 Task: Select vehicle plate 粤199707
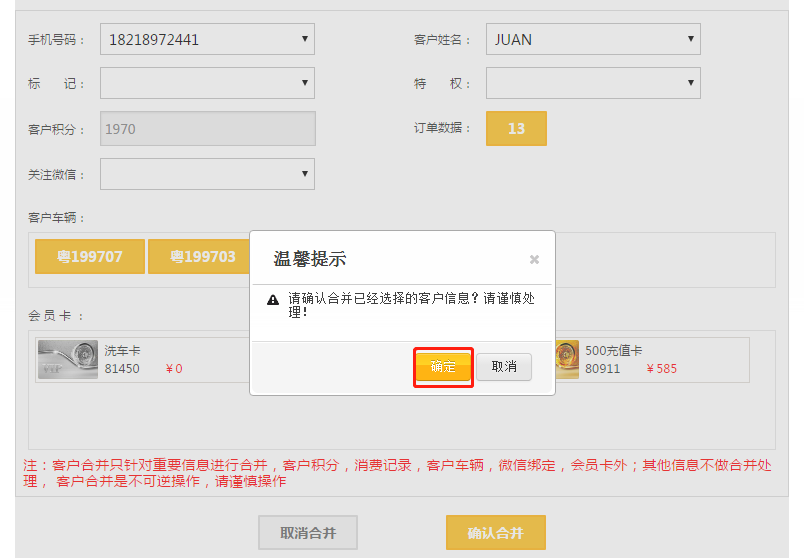[90, 257]
